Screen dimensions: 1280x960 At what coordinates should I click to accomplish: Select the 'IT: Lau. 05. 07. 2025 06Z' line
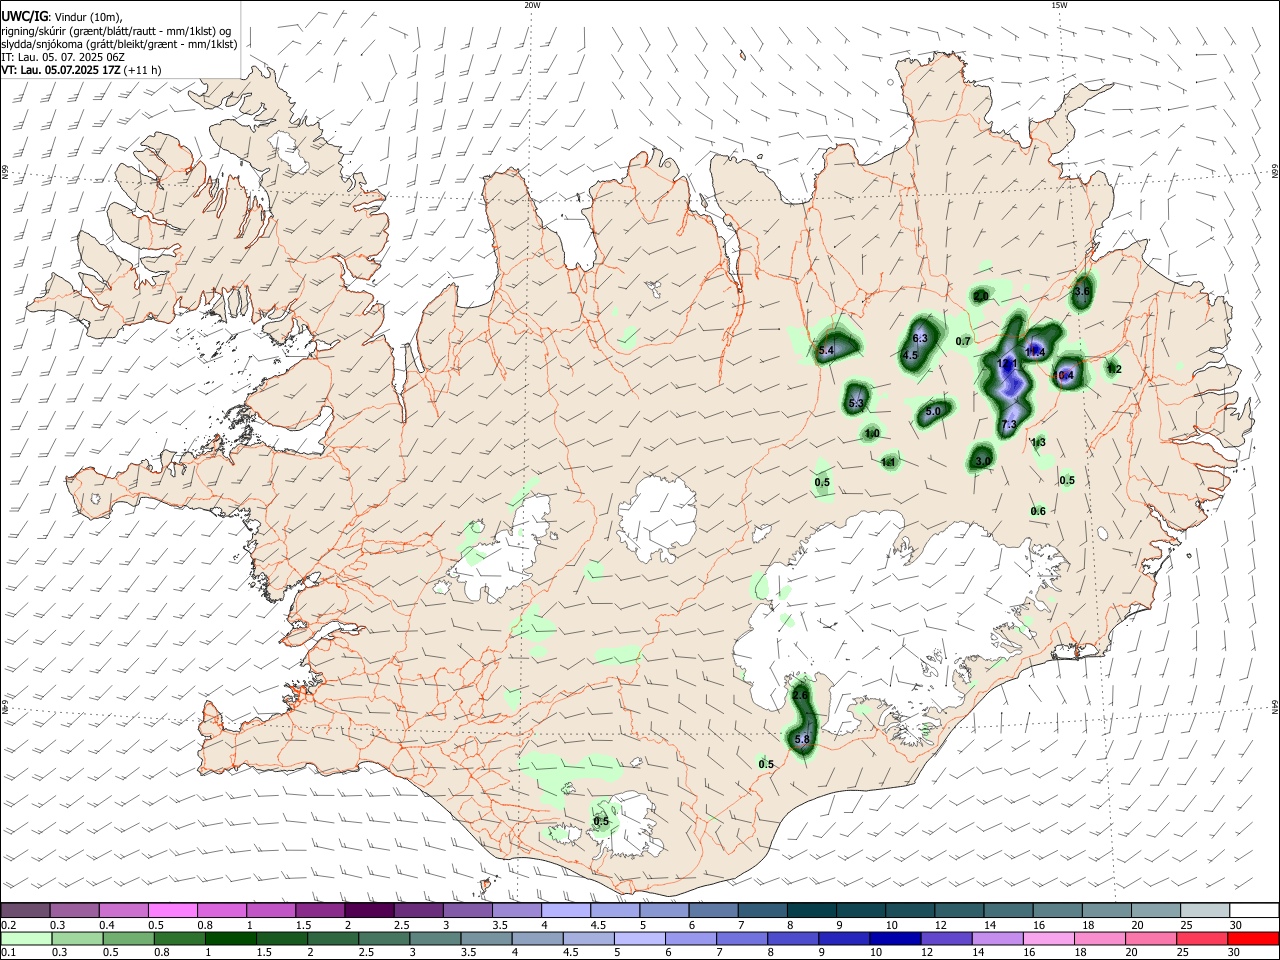(x=62, y=57)
